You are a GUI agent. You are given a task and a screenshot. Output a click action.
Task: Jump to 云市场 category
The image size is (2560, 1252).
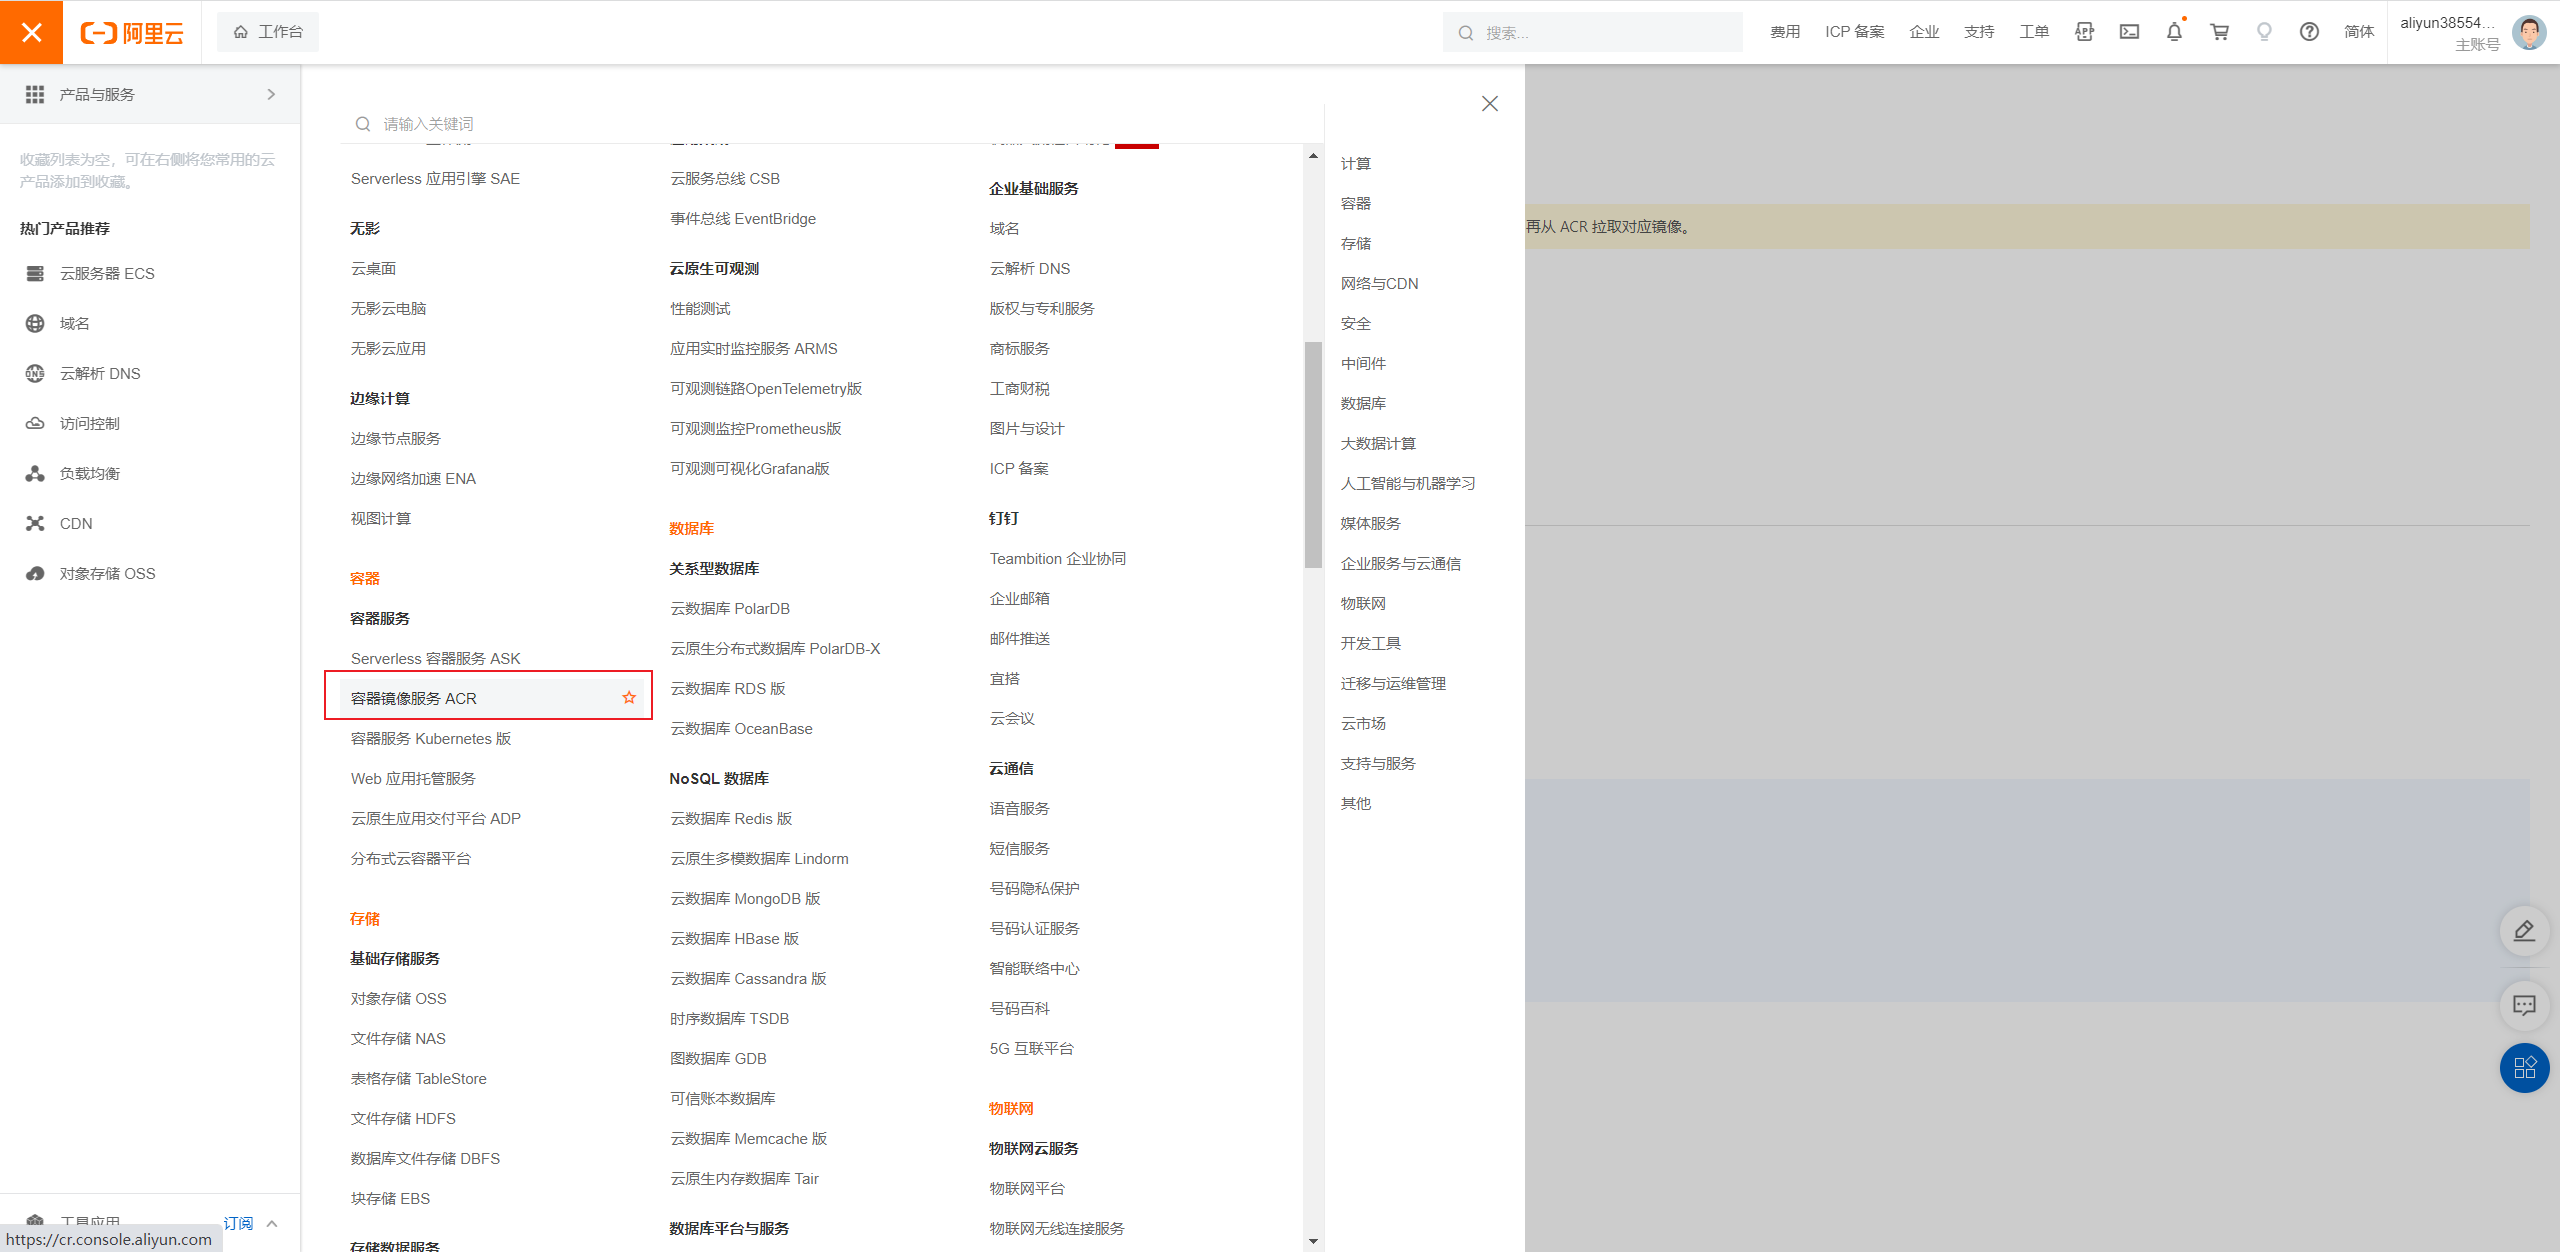(1363, 724)
